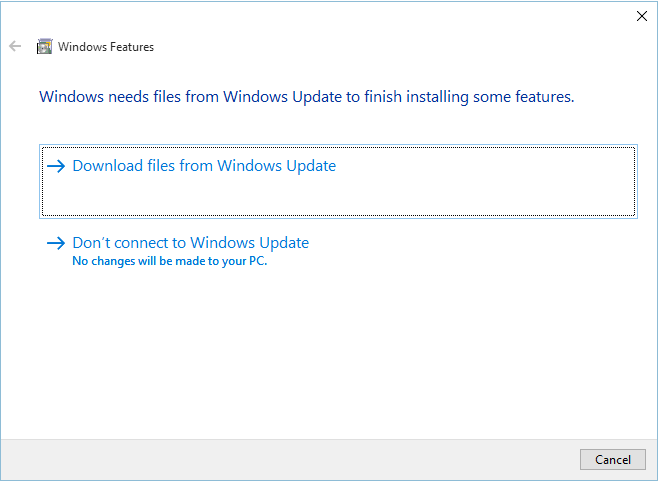Click the 'No changes will be made' subtext
The width and height of the screenshot is (659, 481).
pyautogui.click(x=170, y=261)
